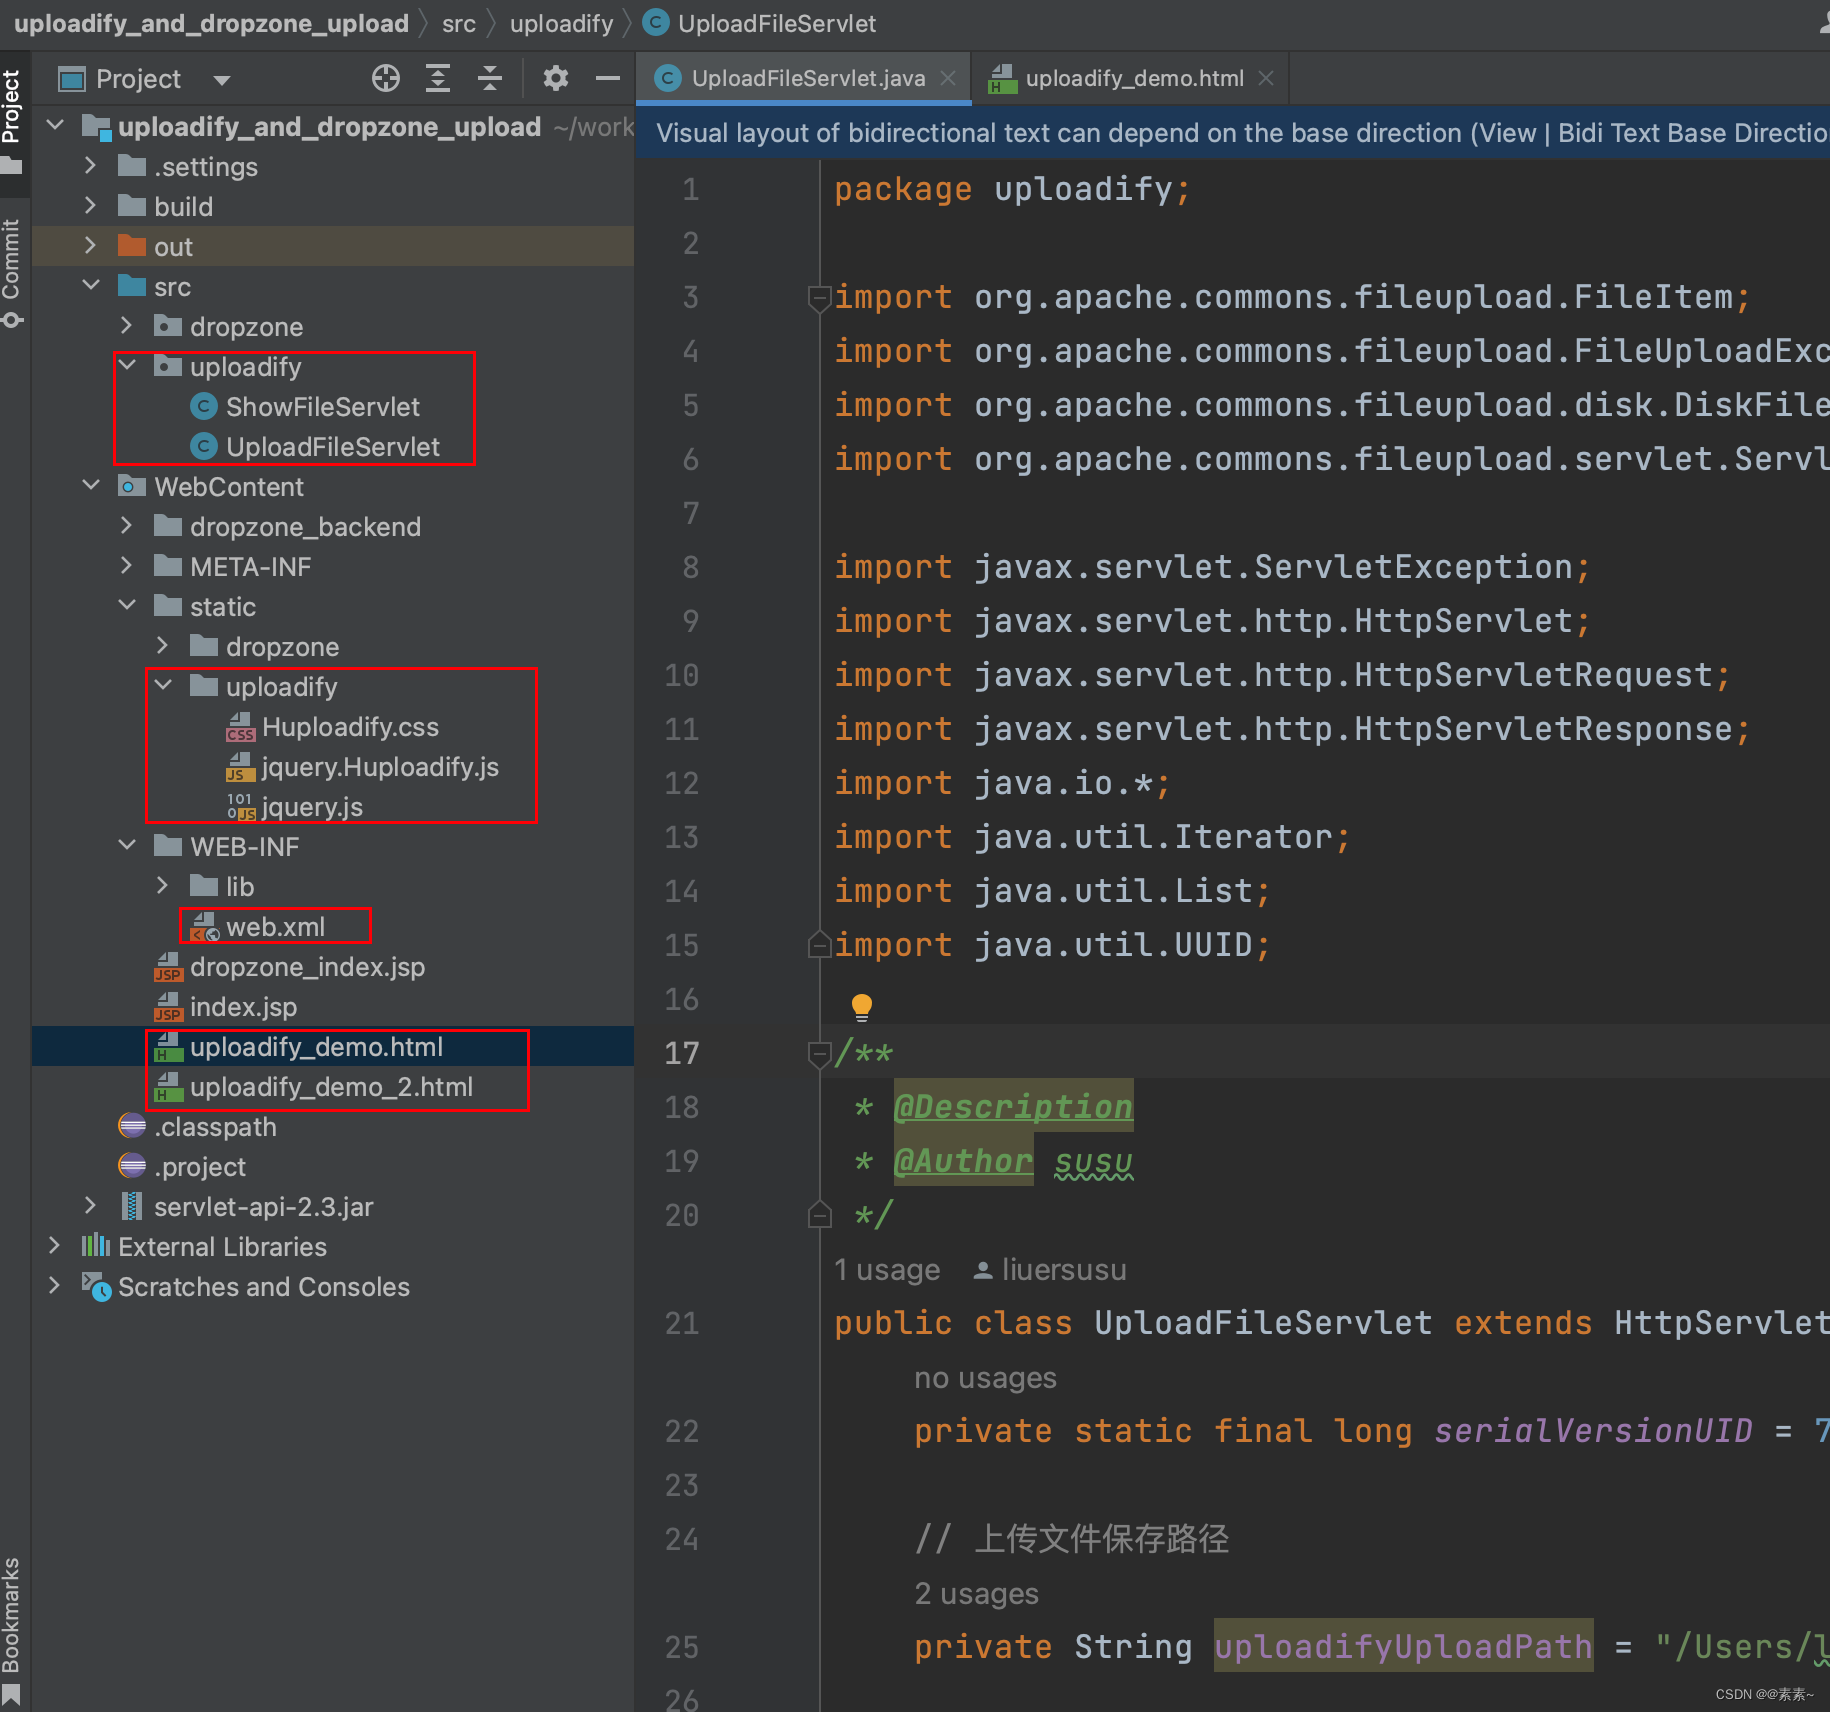Screen dimensions: 1830x1712
Task: Expand the lib folder
Action: click(x=162, y=886)
